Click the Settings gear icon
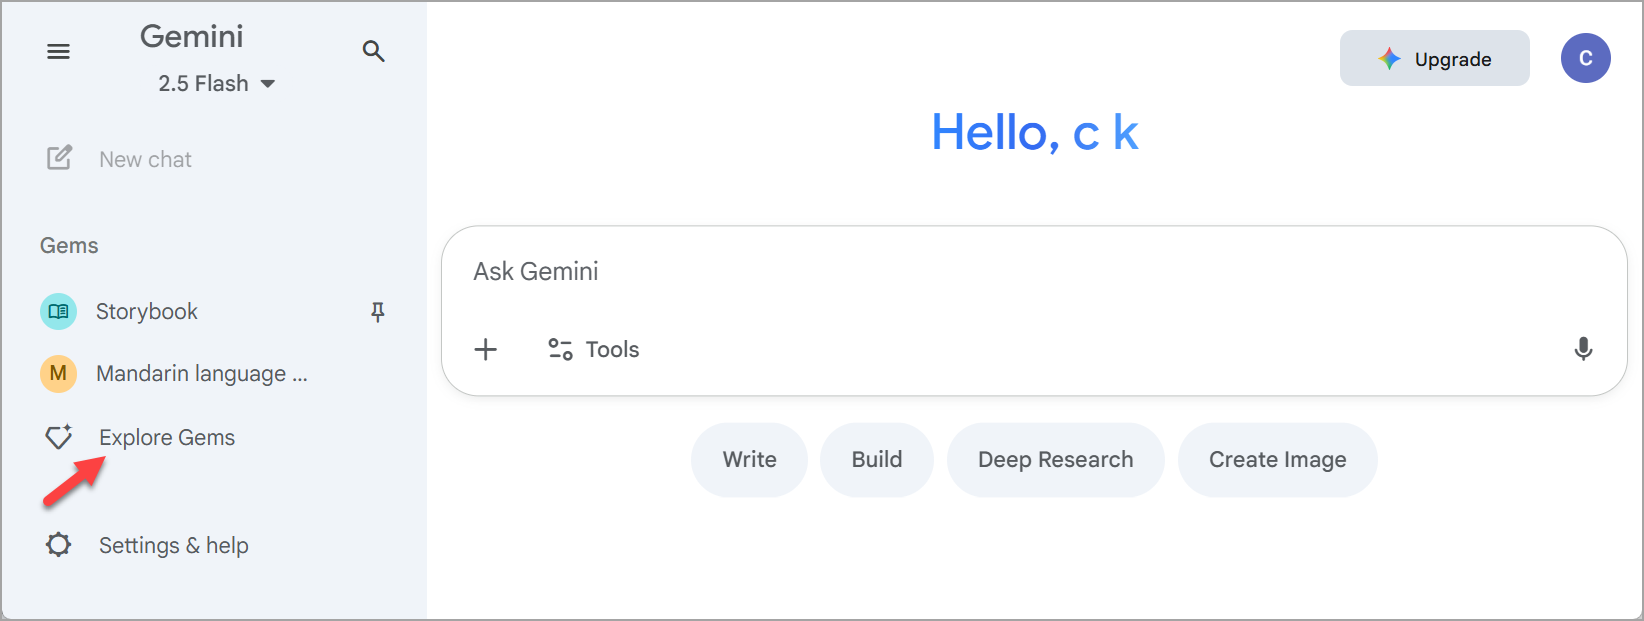The height and width of the screenshot is (621, 1644). click(x=59, y=545)
